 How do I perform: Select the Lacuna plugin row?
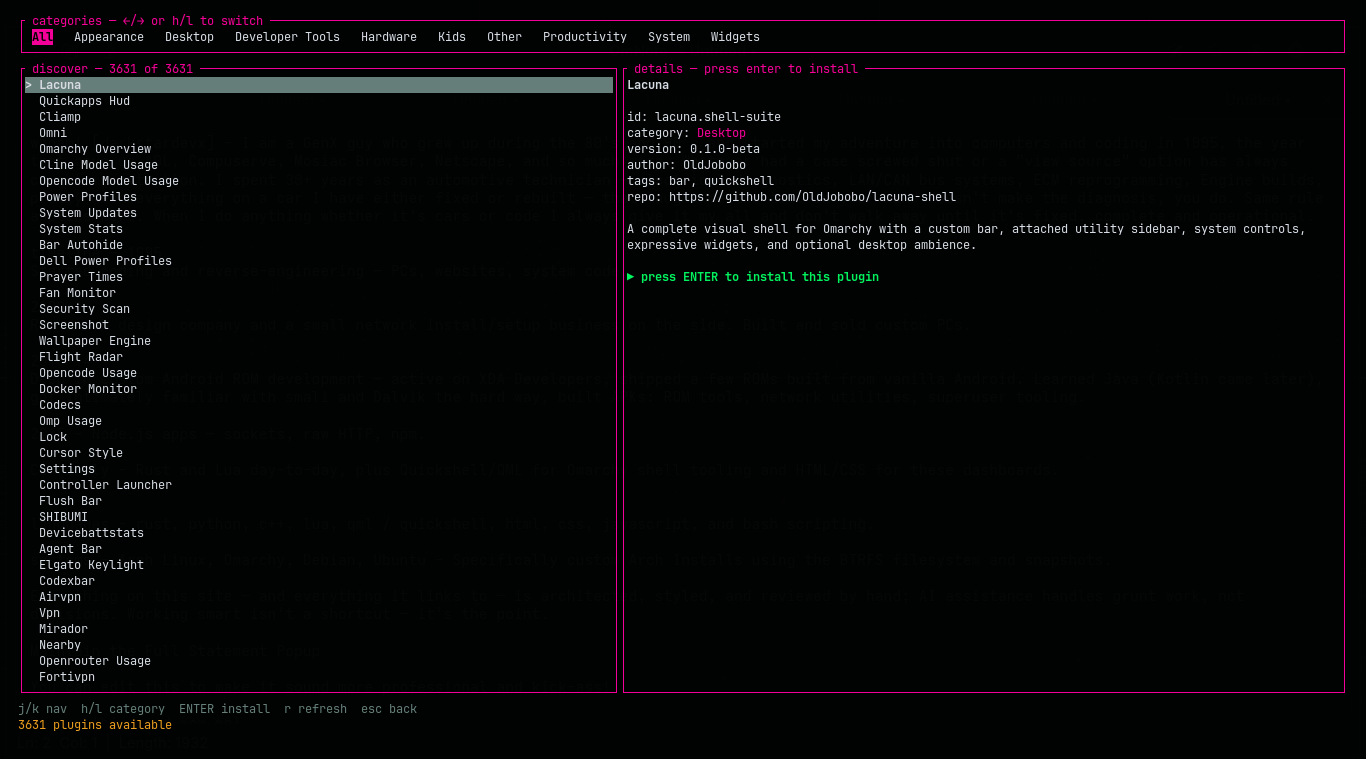[x=319, y=85]
